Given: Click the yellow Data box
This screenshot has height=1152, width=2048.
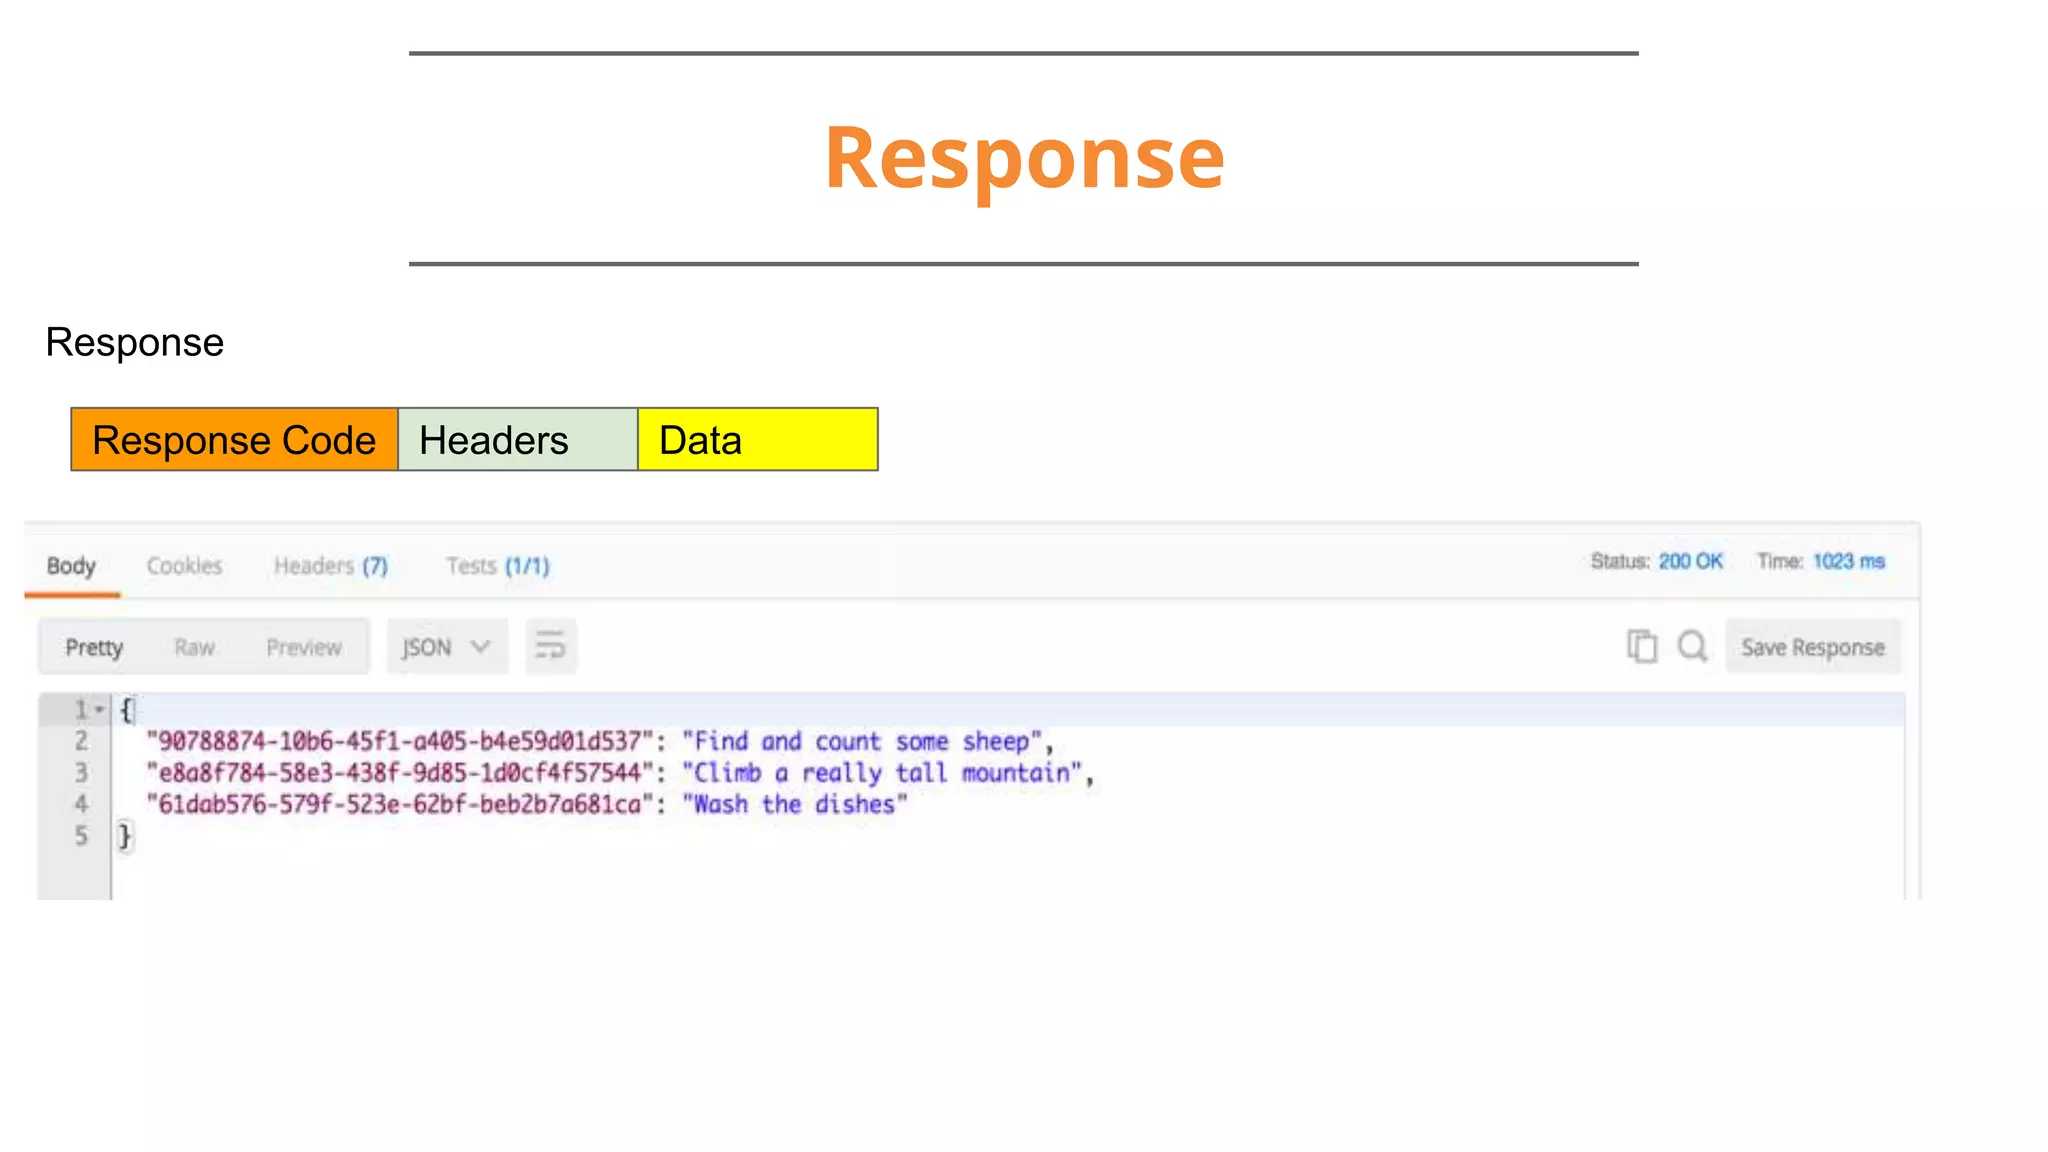Looking at the screenshot, I should [757, 439].
